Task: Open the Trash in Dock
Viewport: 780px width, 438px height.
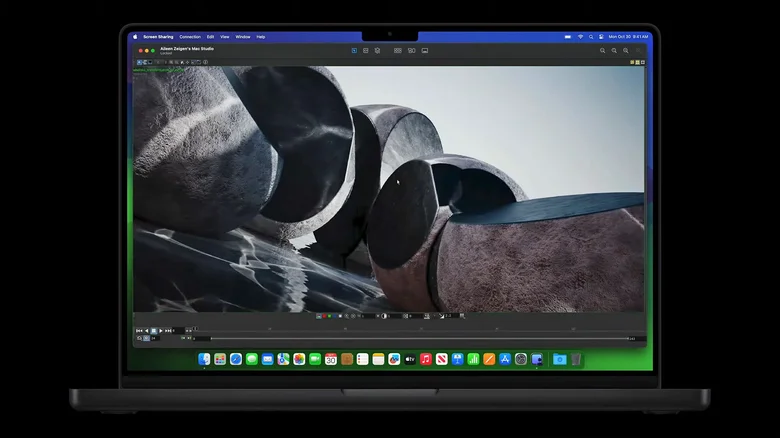Action: click(576, 359)
